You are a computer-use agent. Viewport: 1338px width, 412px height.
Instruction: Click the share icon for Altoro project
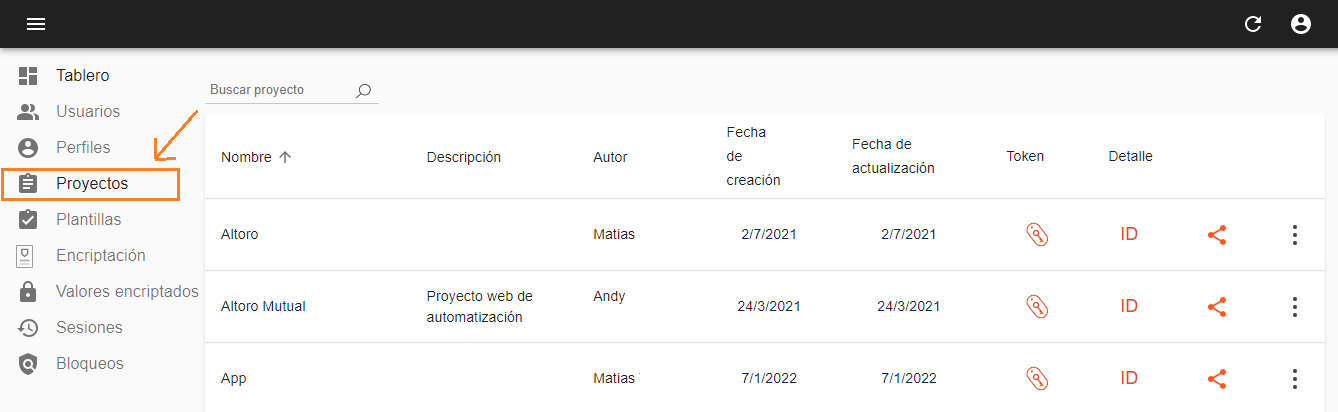pyautogui.click(x=1217, y=235)
